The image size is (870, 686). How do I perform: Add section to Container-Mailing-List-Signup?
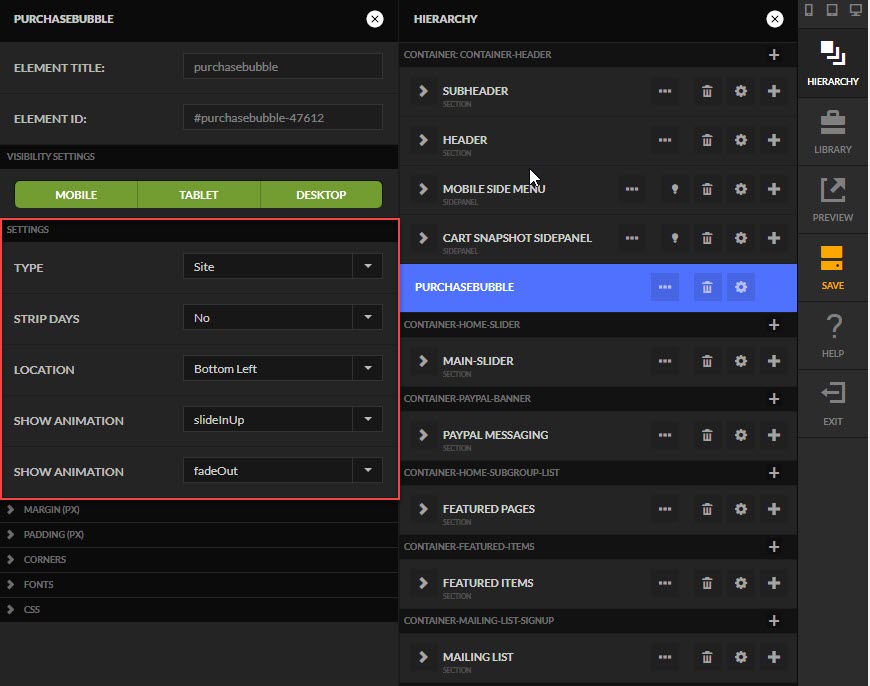pyautogui.click(x=773, y=621)
